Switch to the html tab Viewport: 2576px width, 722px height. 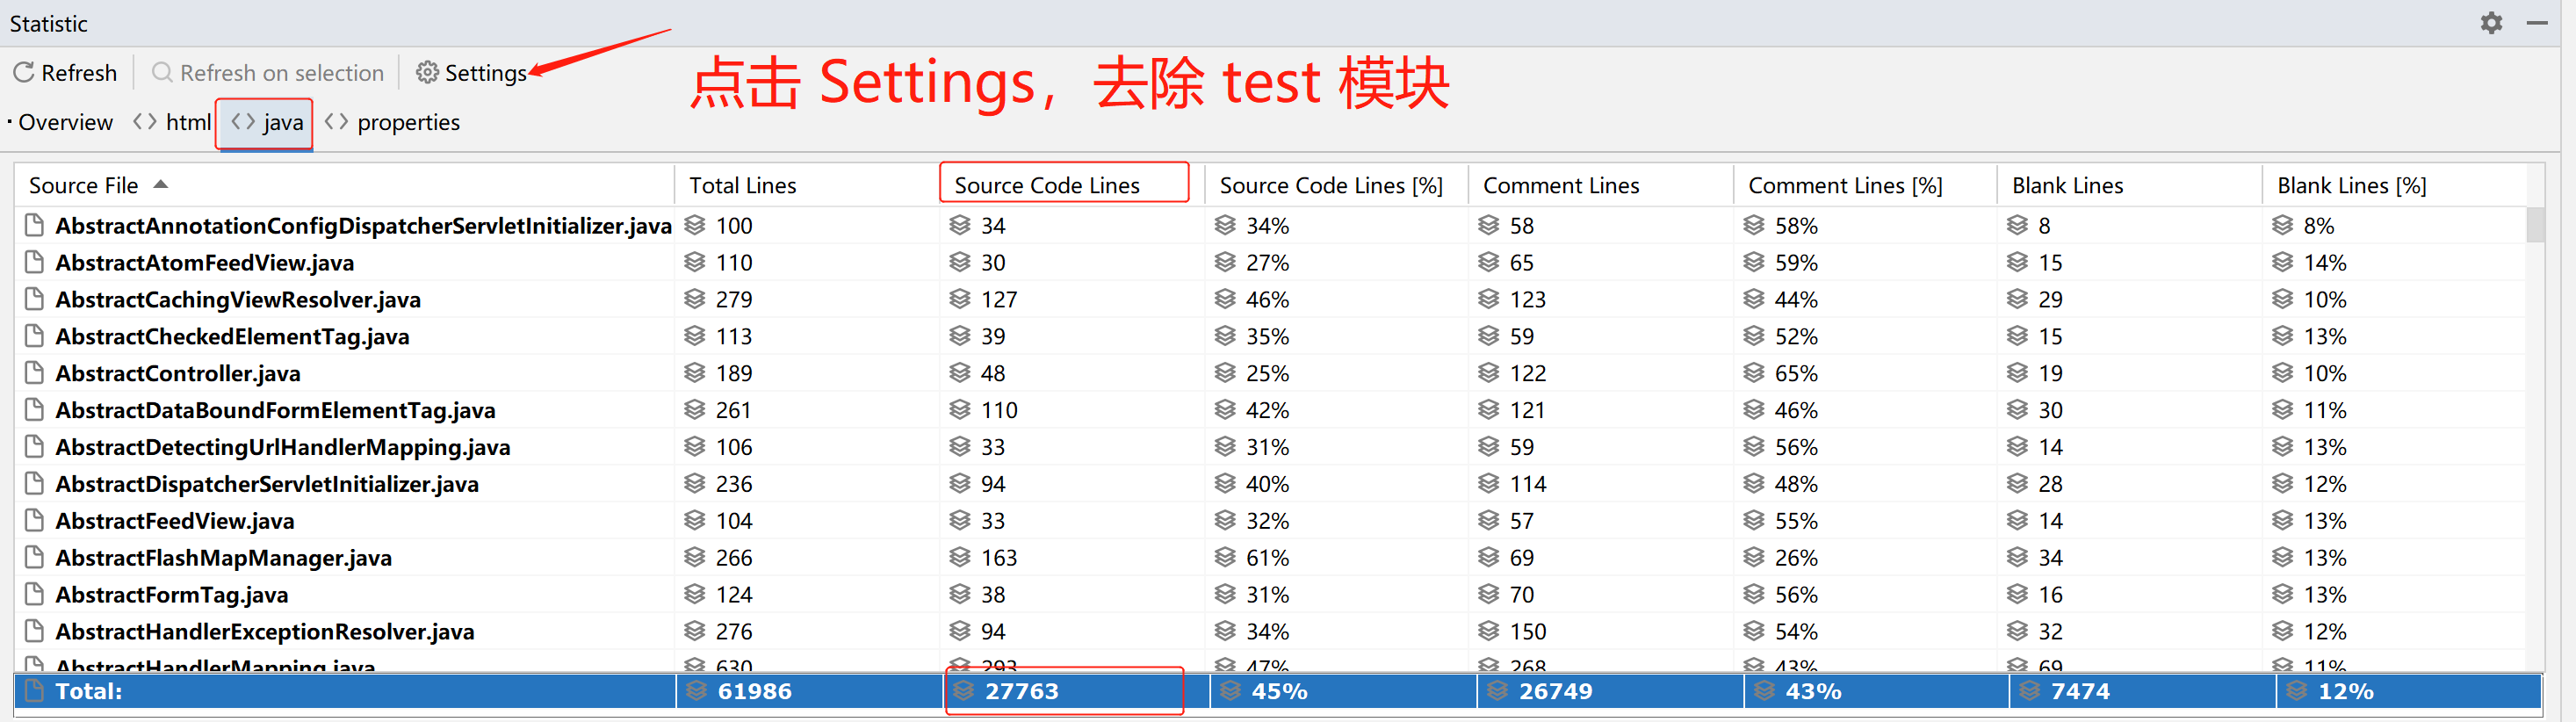point(172,122)
